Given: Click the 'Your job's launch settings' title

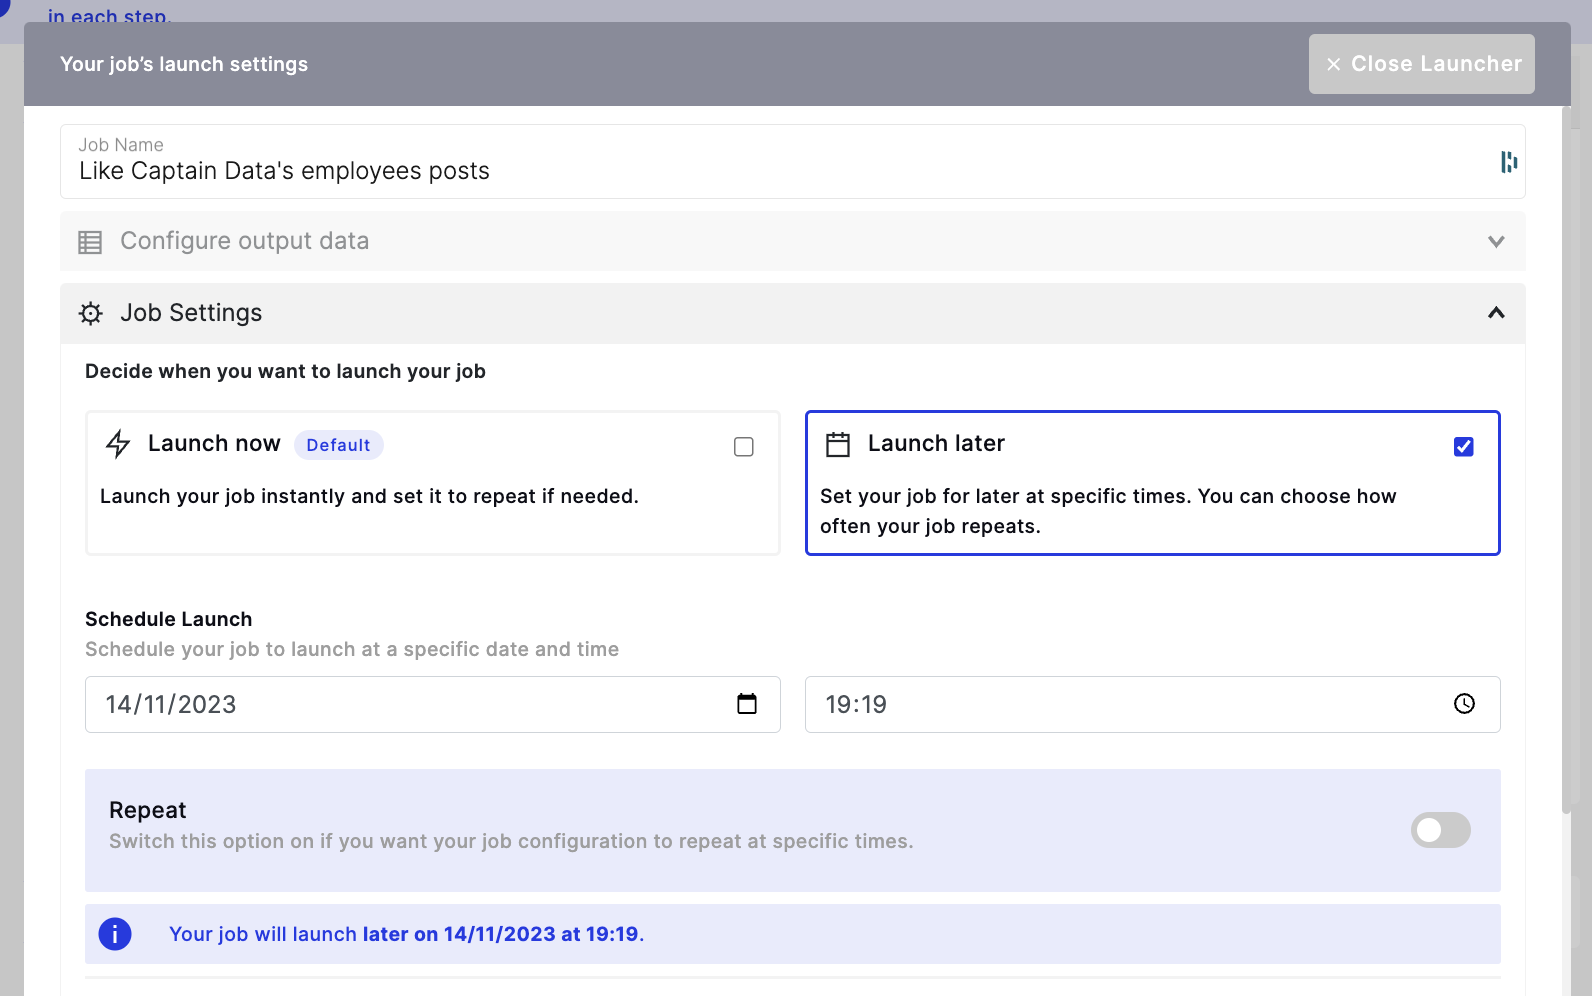Looking at the screenshot, I should (184, 64).
